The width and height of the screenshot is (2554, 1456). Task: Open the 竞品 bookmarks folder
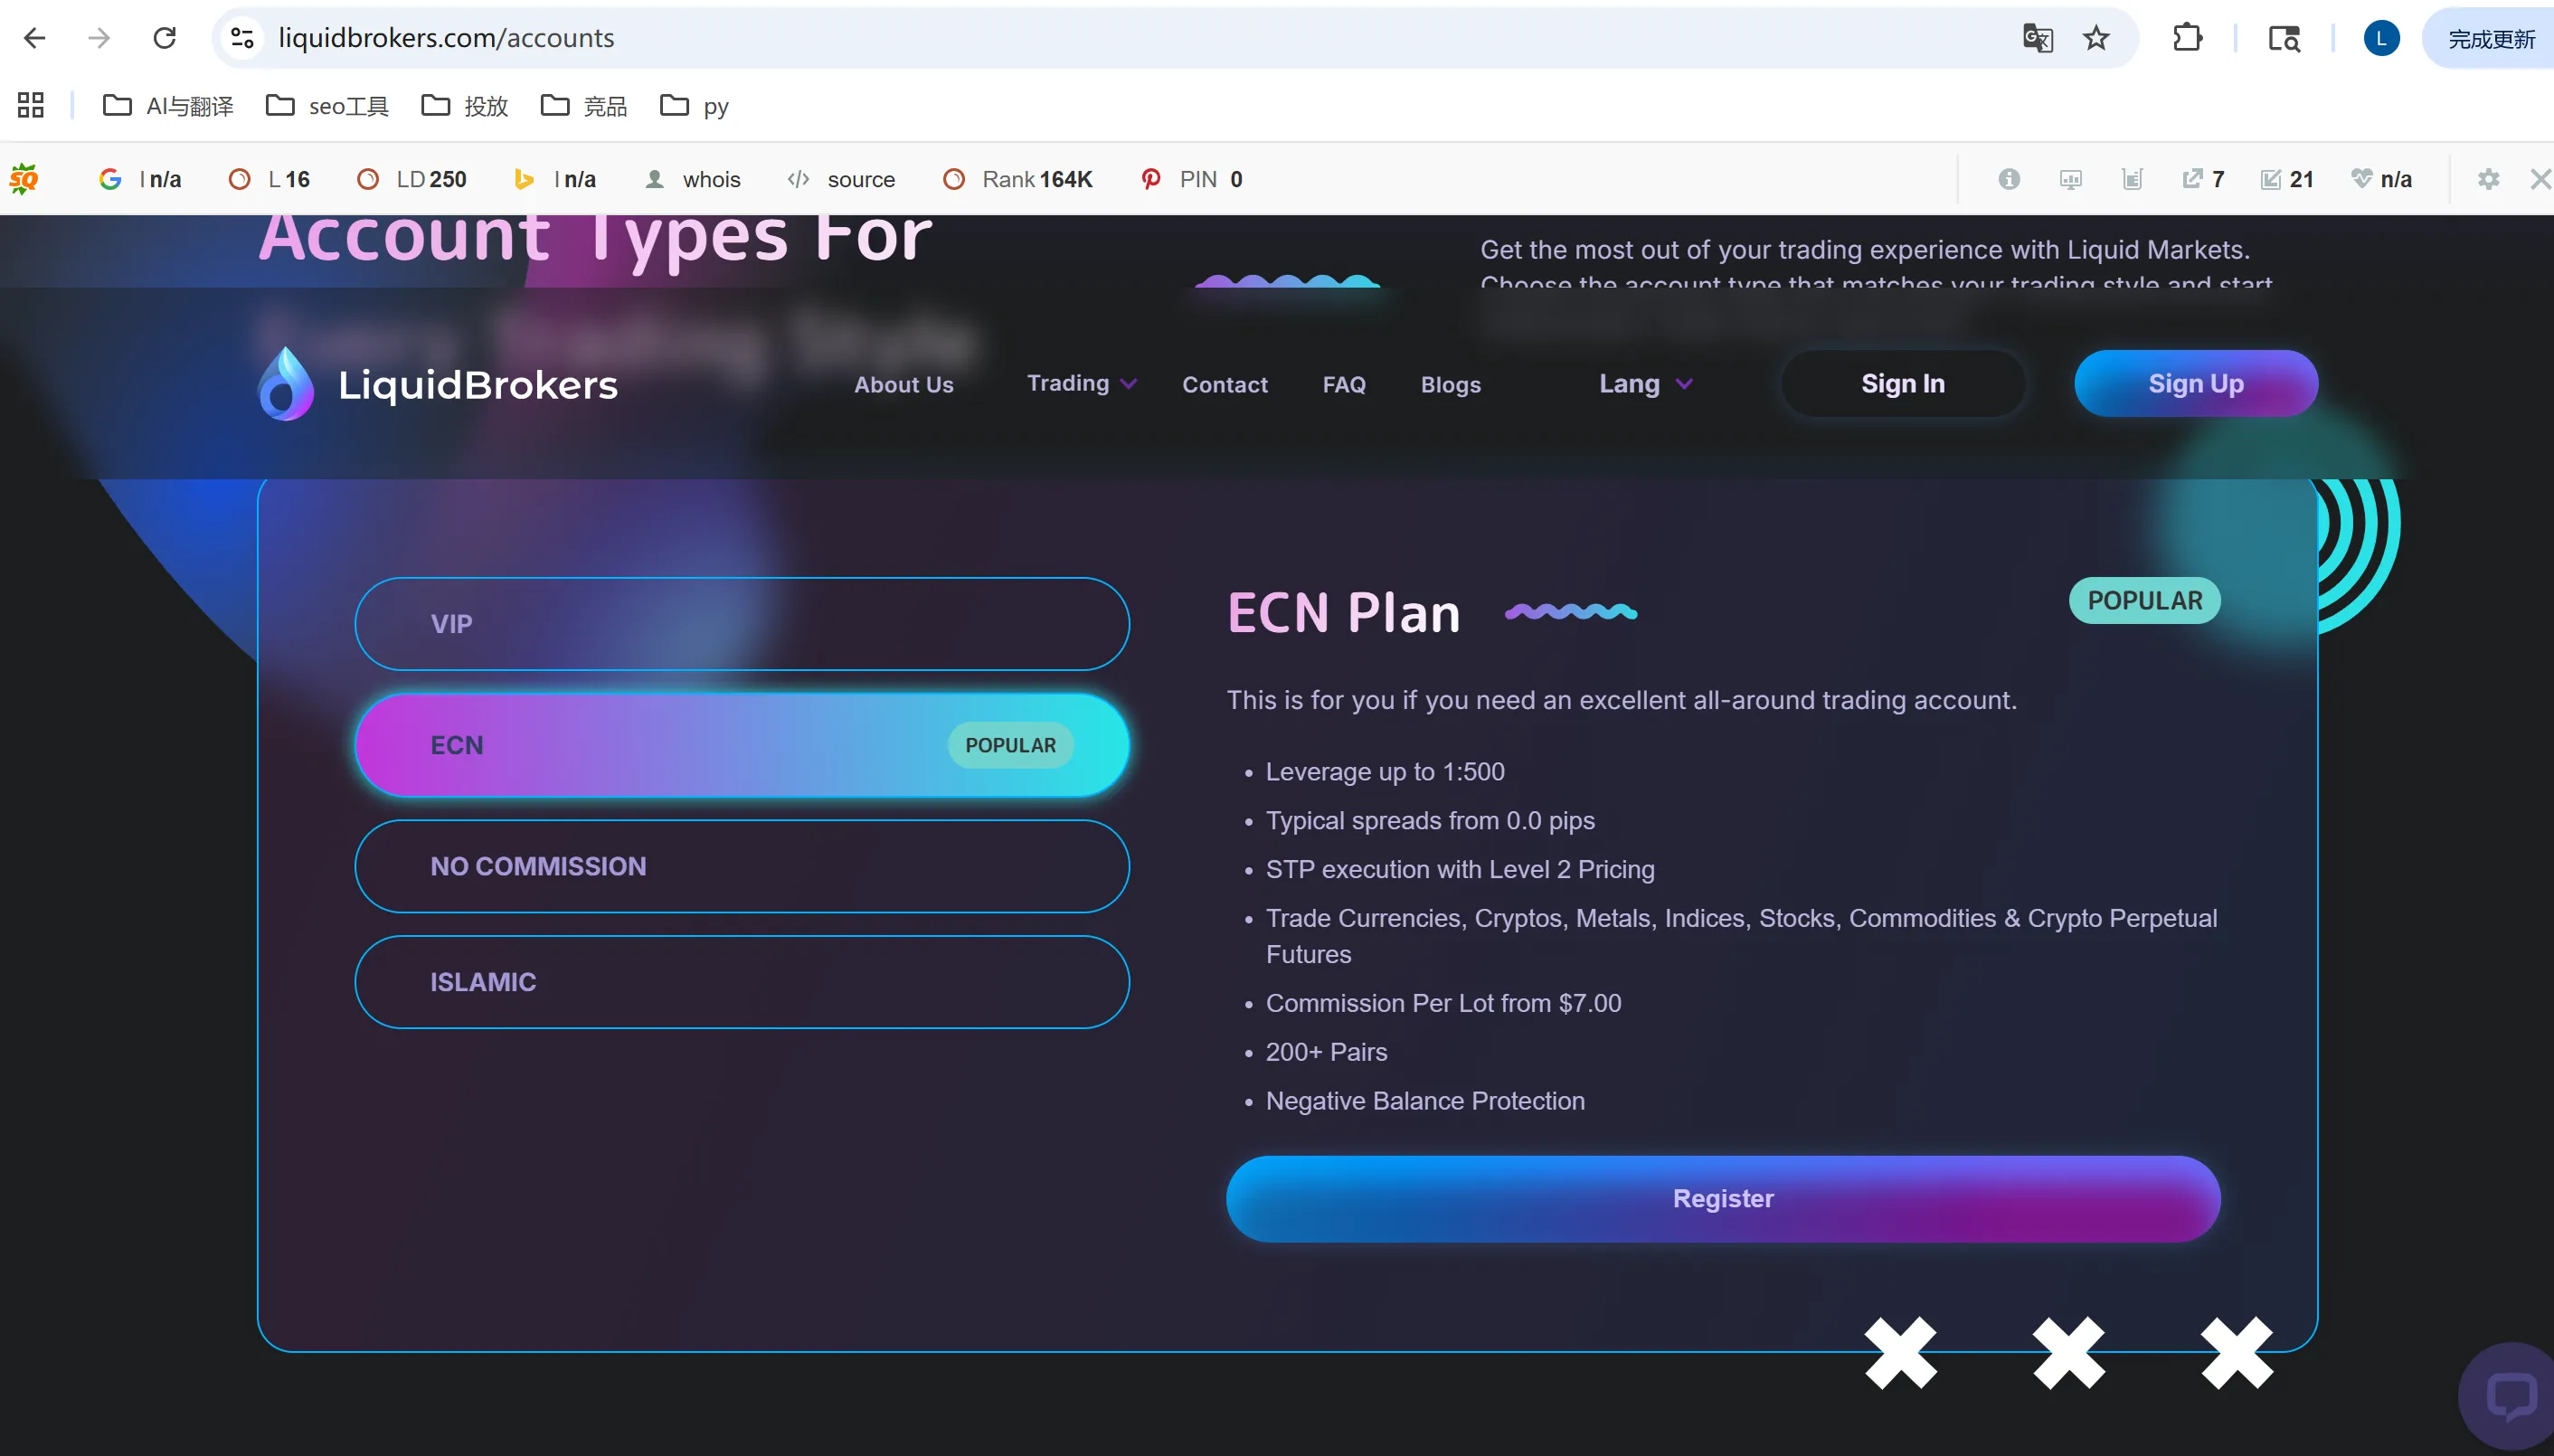coord(584,105)
